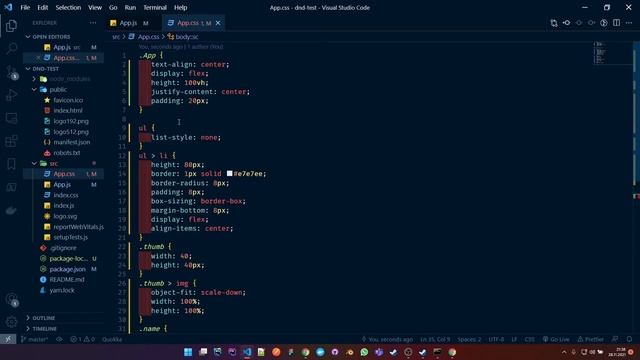Open Windows Start menu on taskbar
Image resolution: width=640 pixels, height=360 pixels.
click(x=188, y=352)
